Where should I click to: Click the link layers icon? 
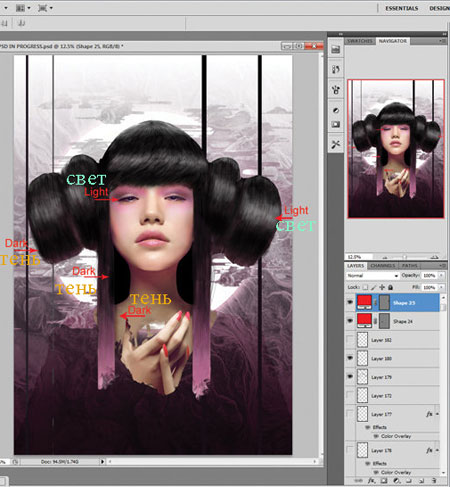pos(359,481)
